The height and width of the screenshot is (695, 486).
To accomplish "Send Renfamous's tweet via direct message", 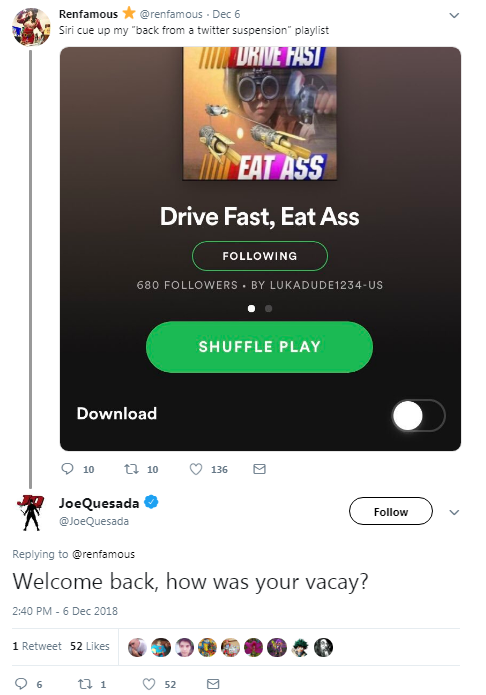I will (x=259, y=469).
